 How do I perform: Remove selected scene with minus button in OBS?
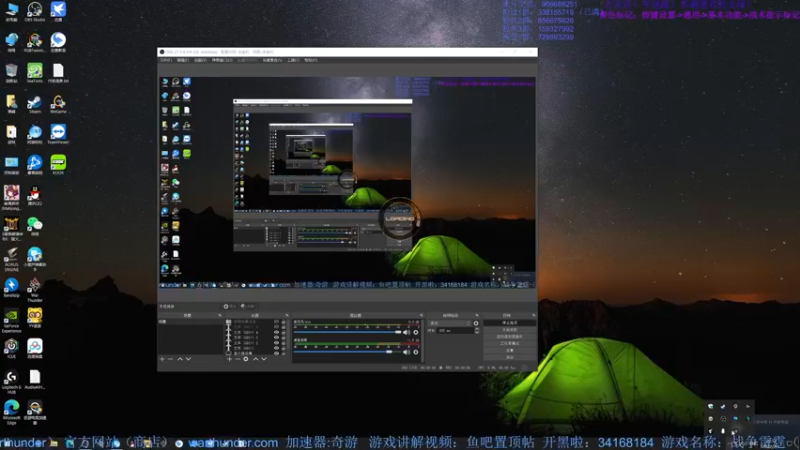point(170,359)
